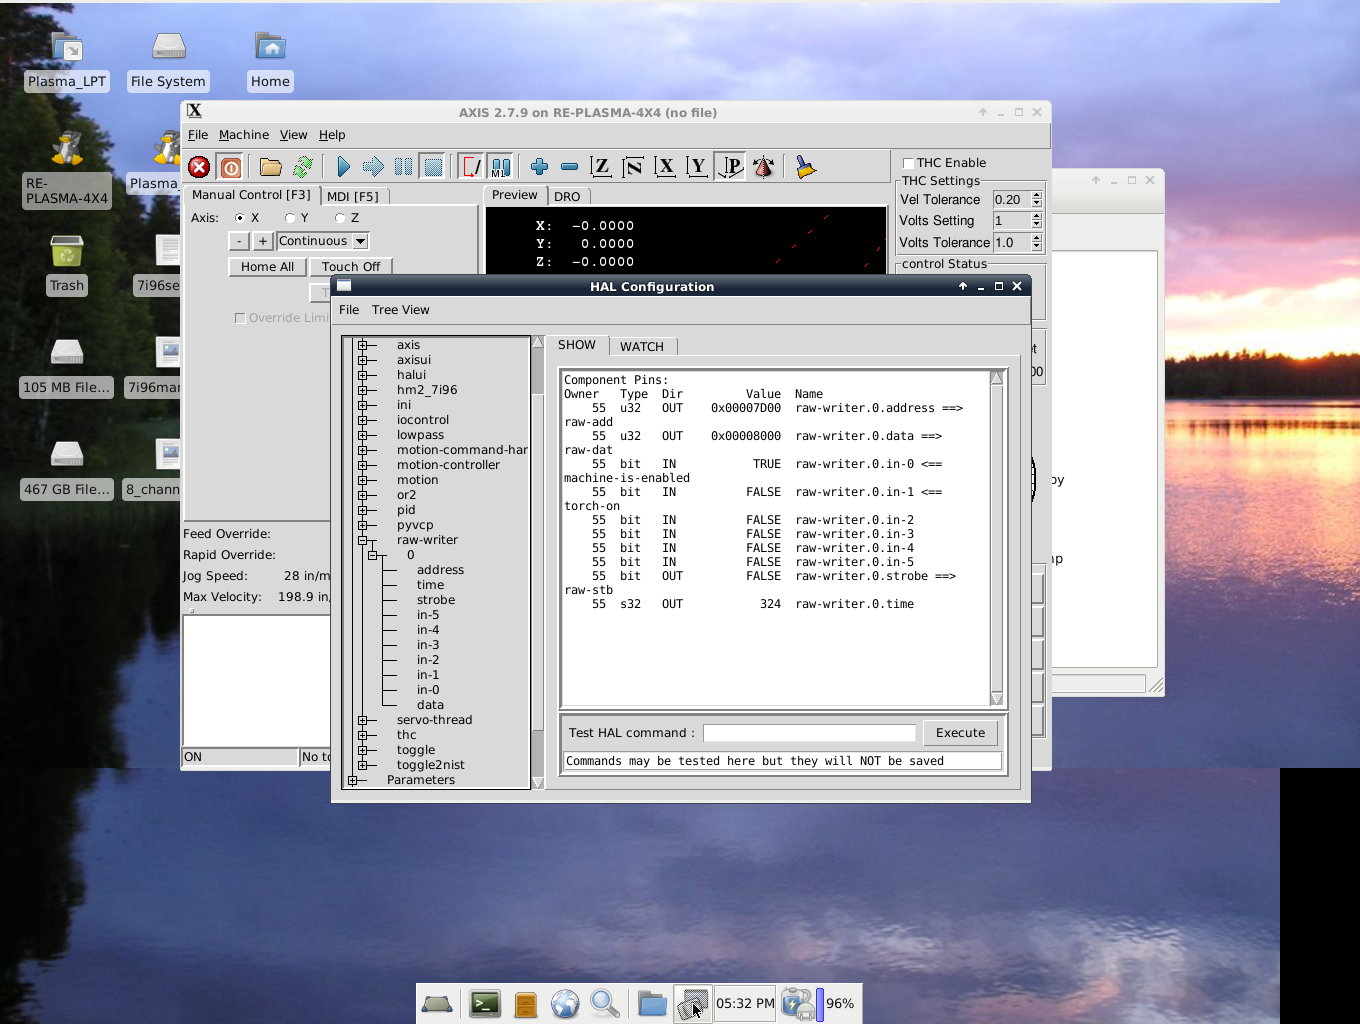Open a G-code file via the folder icon

click(x=270, y=167)
